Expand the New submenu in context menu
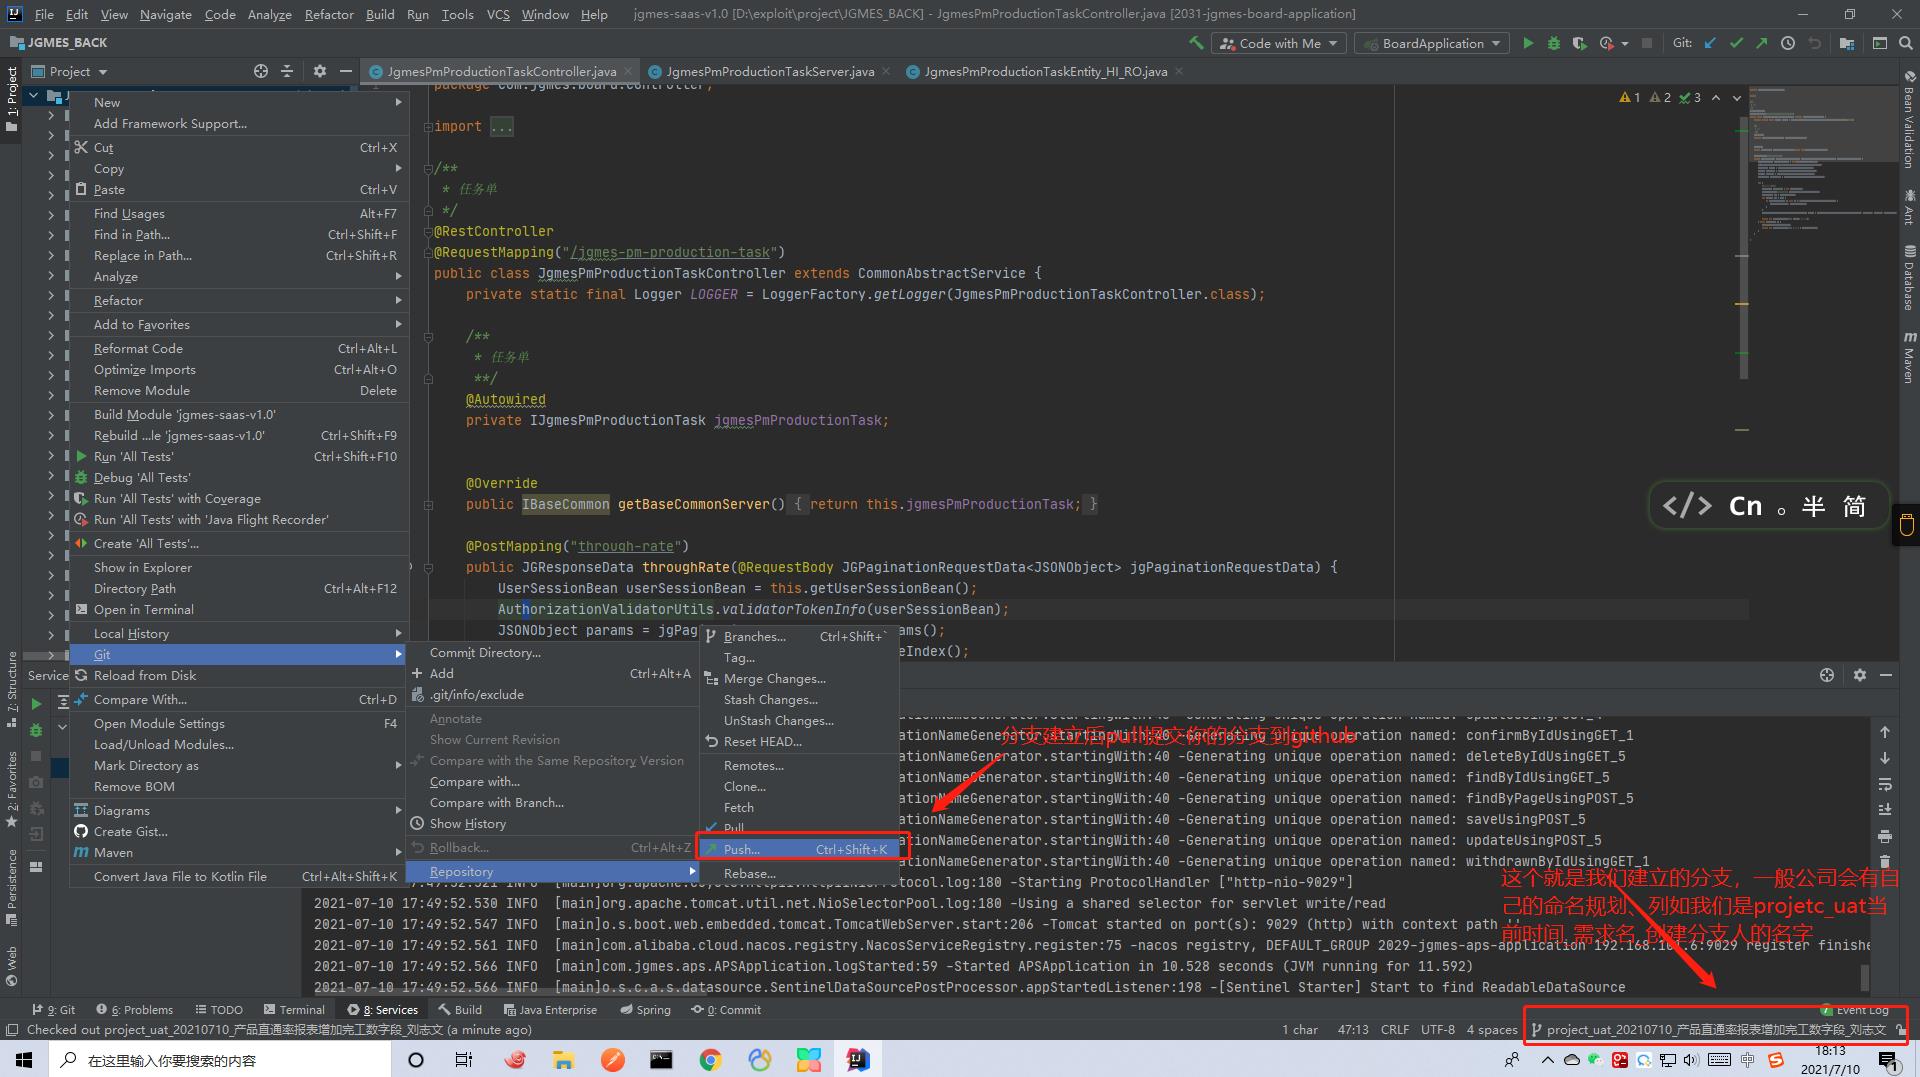This screenshot has width=1920, height=1077. tap(238, 102)
